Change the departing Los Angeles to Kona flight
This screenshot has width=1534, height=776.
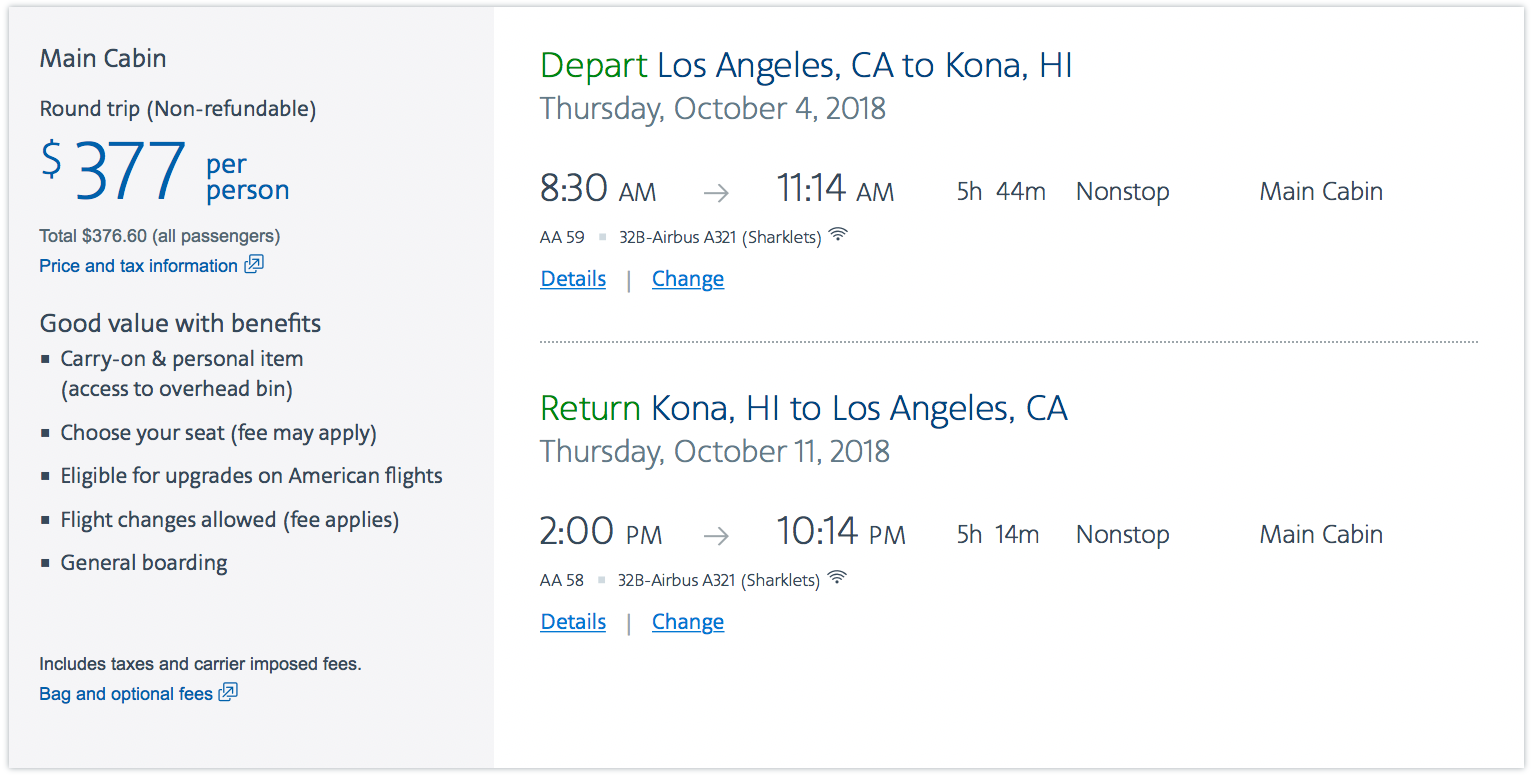pyautogui.click(x=687, y=279)
